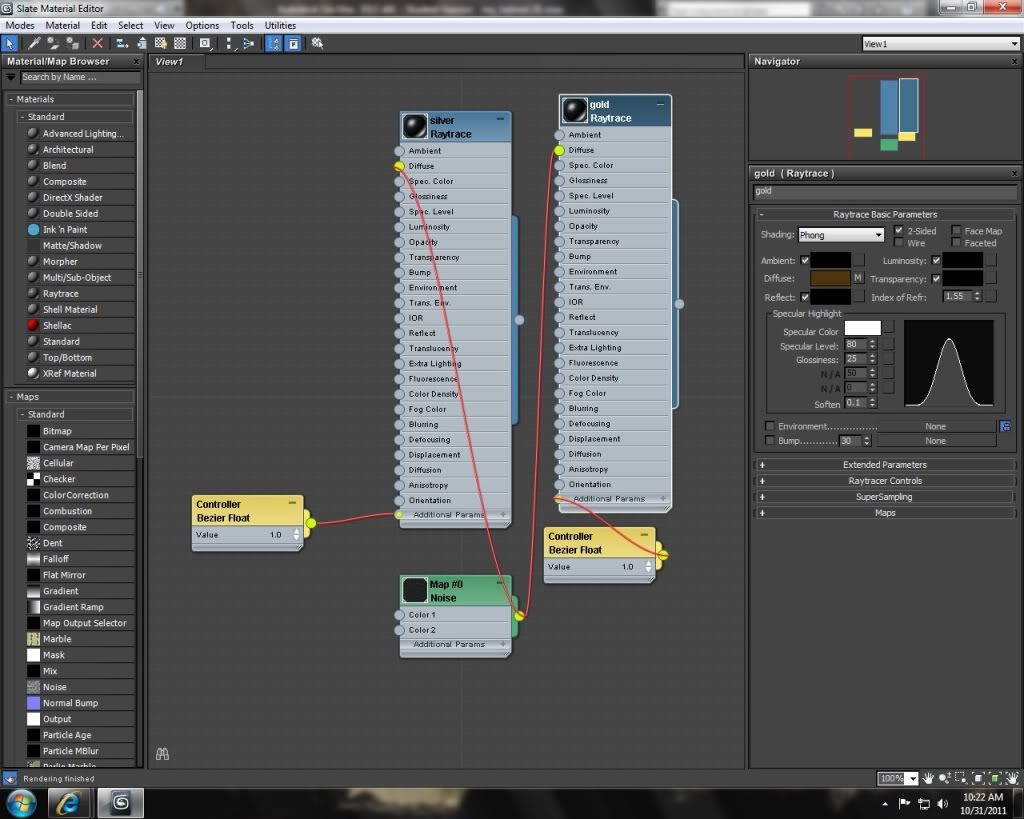Click the volume speaker tray icon
Viewport: 1024px width, 819px height.
pos(943,803)
